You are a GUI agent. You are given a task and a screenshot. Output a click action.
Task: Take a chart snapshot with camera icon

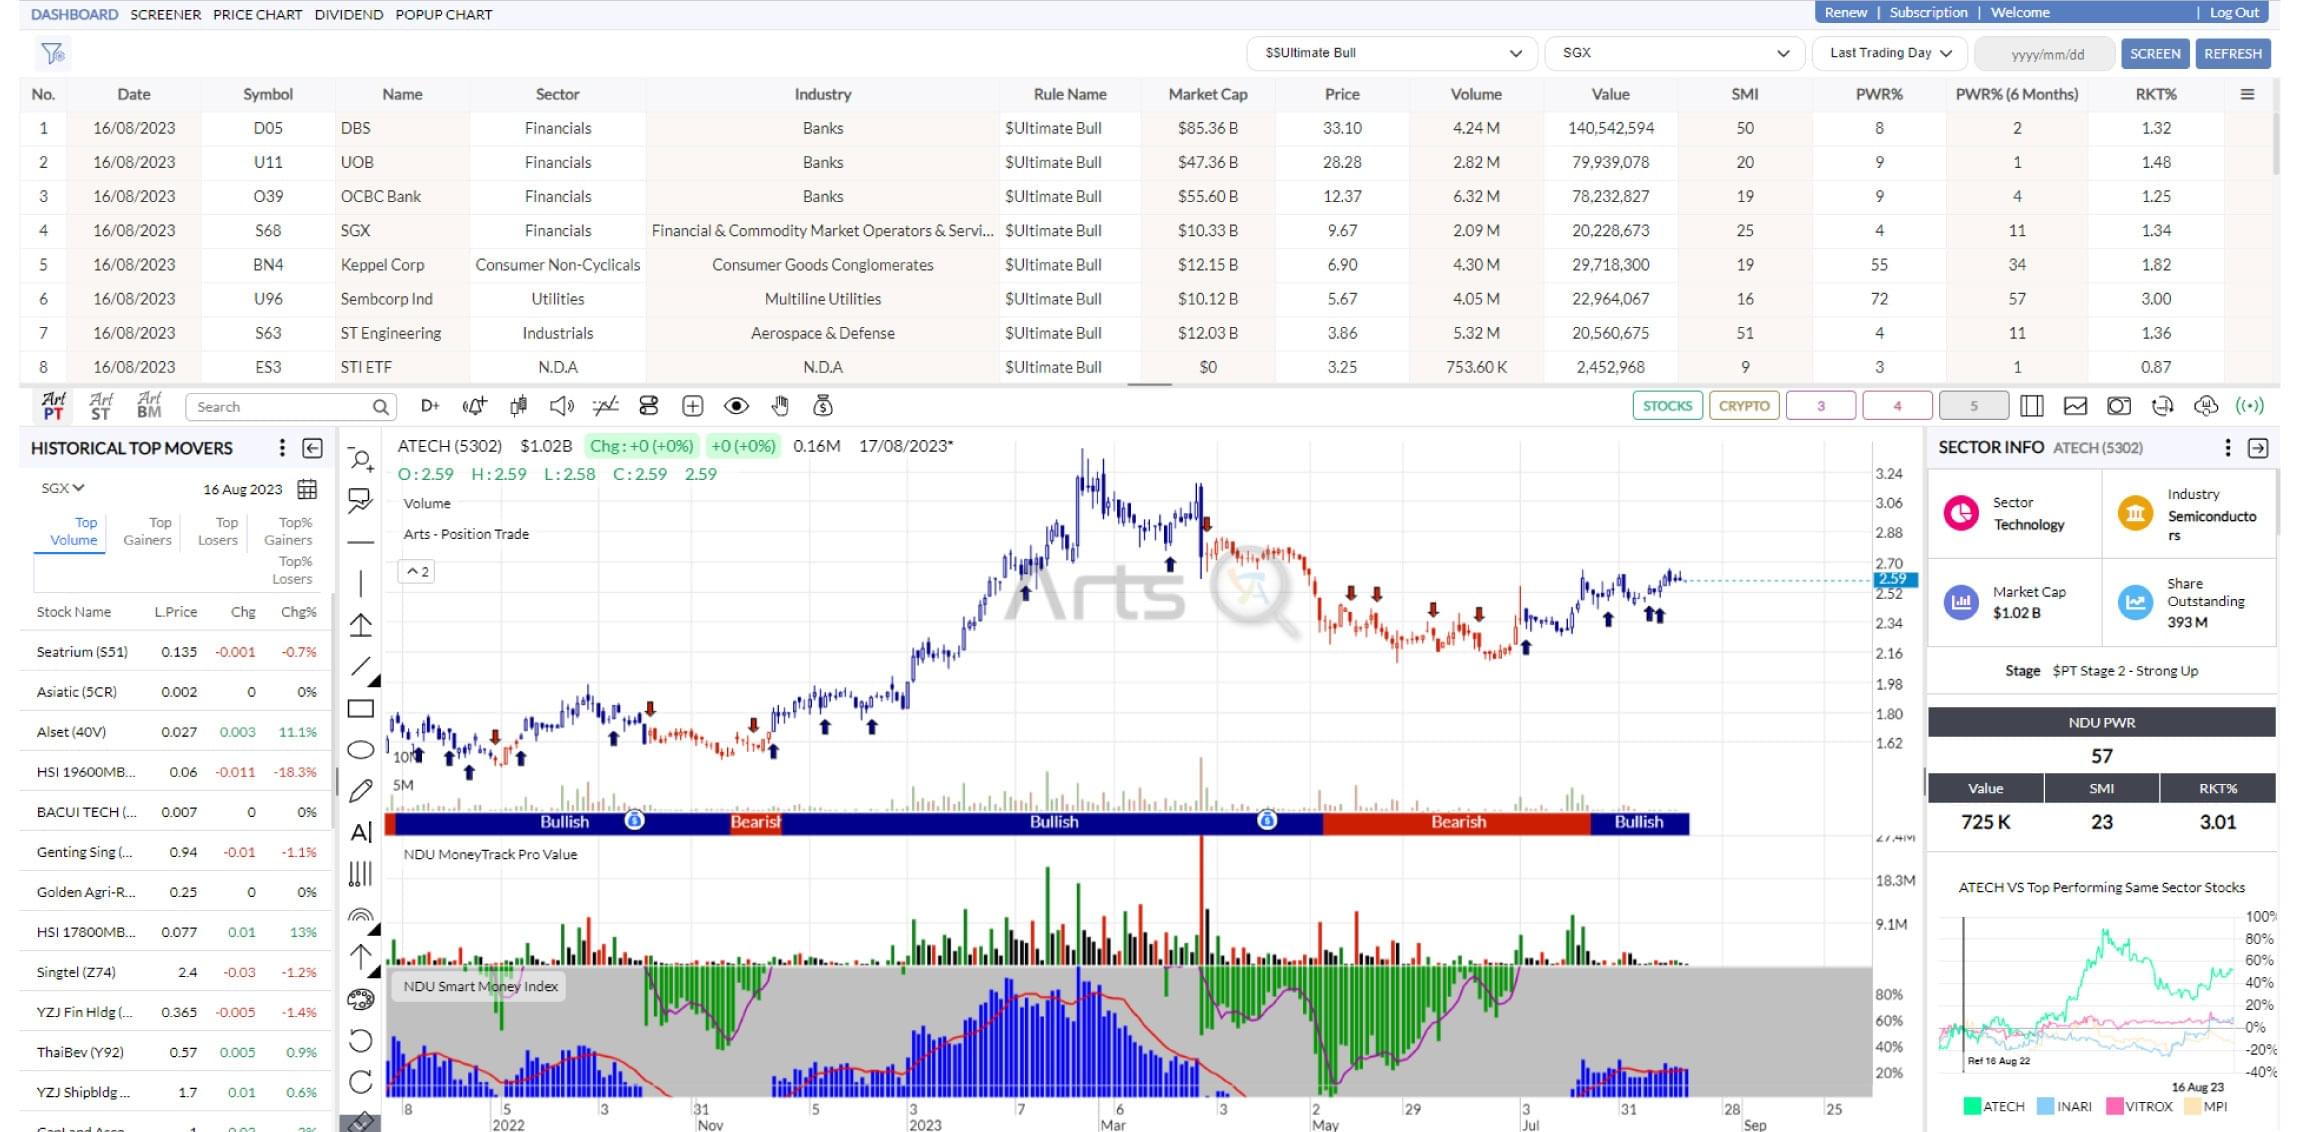pyautogui.click(x=2118, y=406)
